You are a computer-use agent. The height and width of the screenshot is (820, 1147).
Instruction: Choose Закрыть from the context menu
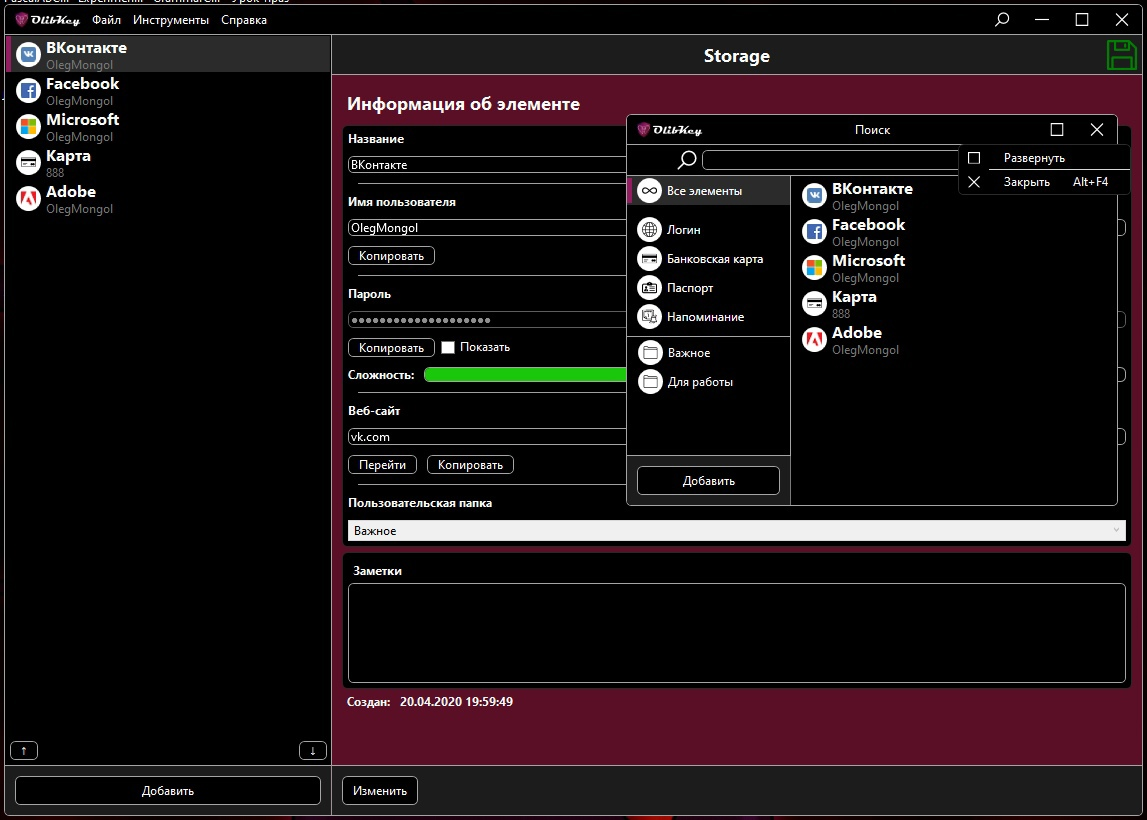click(x=1045, y=182)
